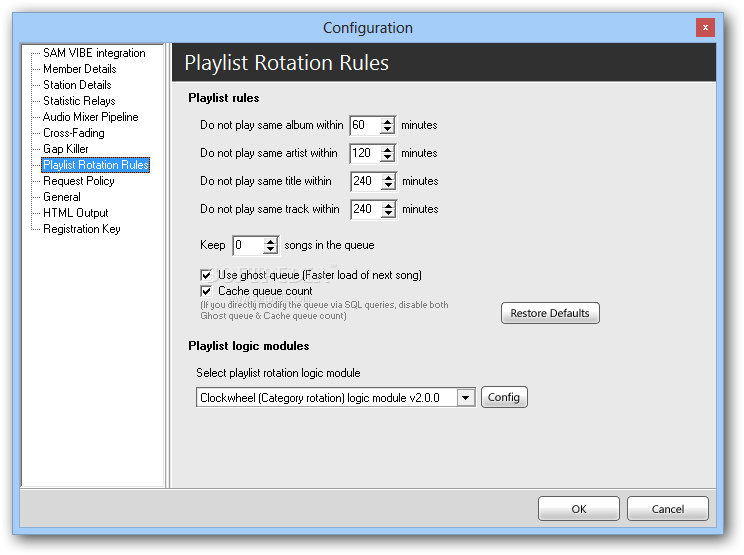Open Gap Killer settings
The height and width of the screenshot is (555, 744).
tap(65, 149)
